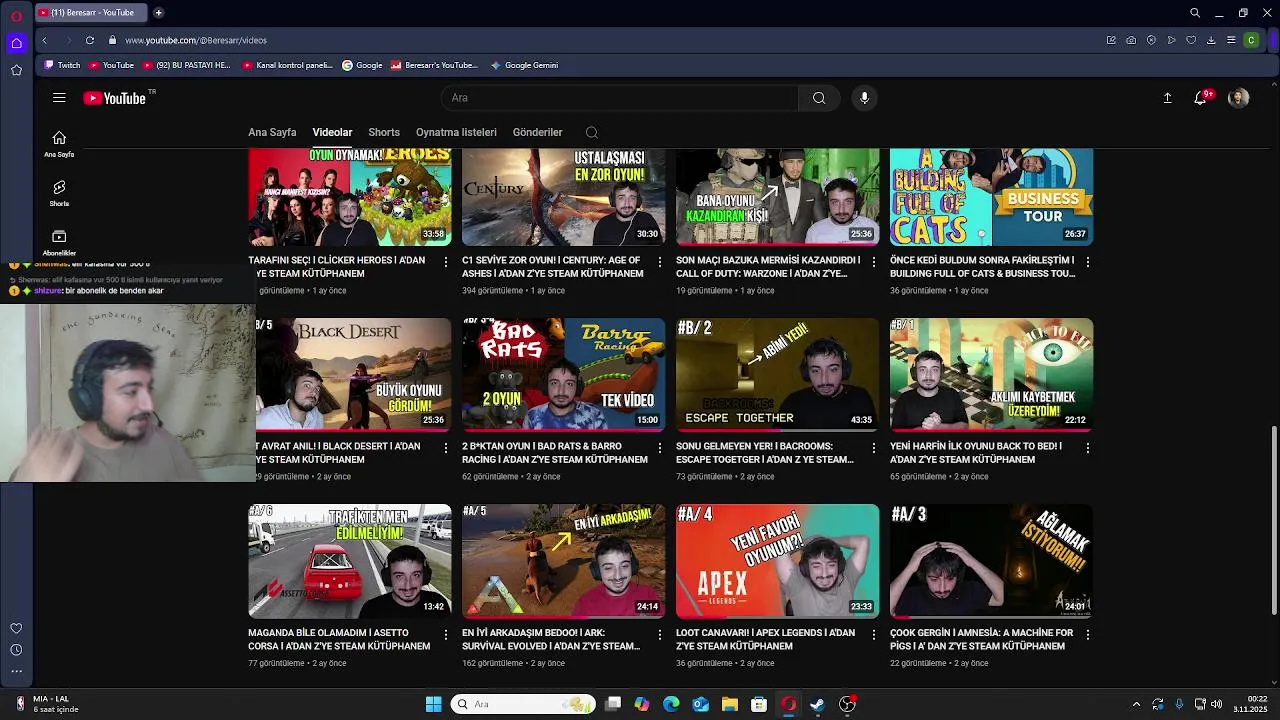Open File Explorer from the taskbar
Image resolution: width=1280 pixels, height=720 pixels.
(730, 704)
